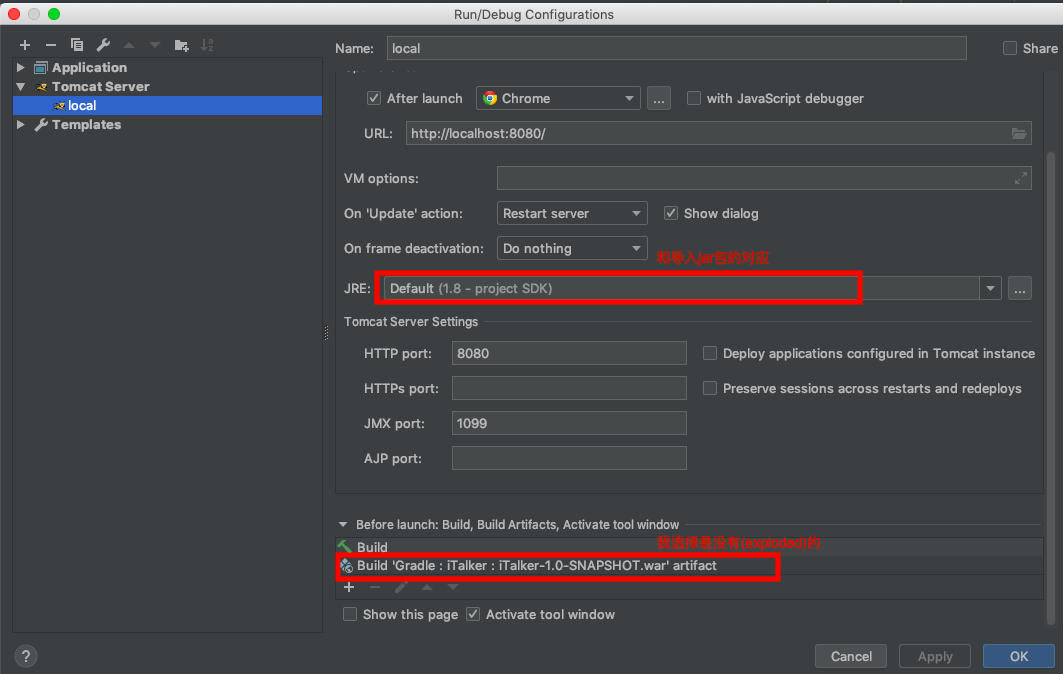Collapse Tomcat Server tree node

click(x=20, y=87)
